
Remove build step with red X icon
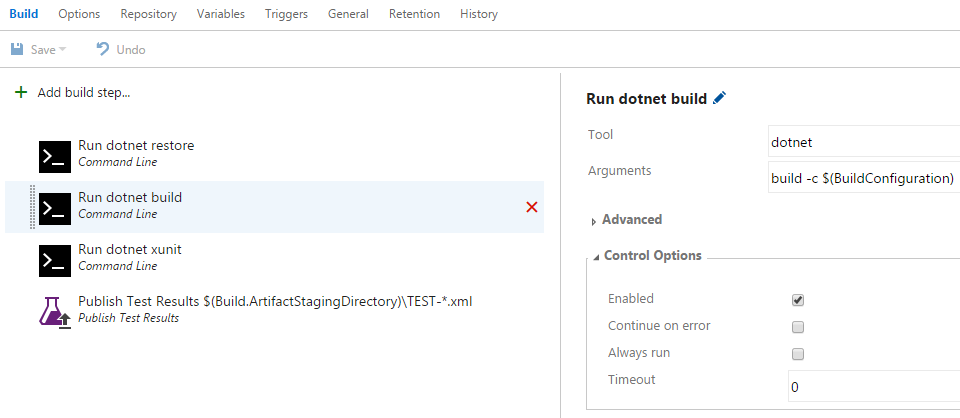pyautogui.click(x=531, y=207)
